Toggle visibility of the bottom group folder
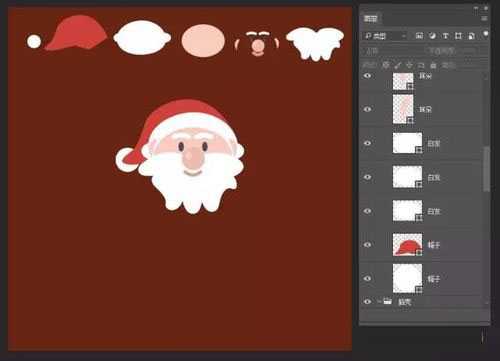The height and width of the screenshot is (361, 500). pos(368,302)
